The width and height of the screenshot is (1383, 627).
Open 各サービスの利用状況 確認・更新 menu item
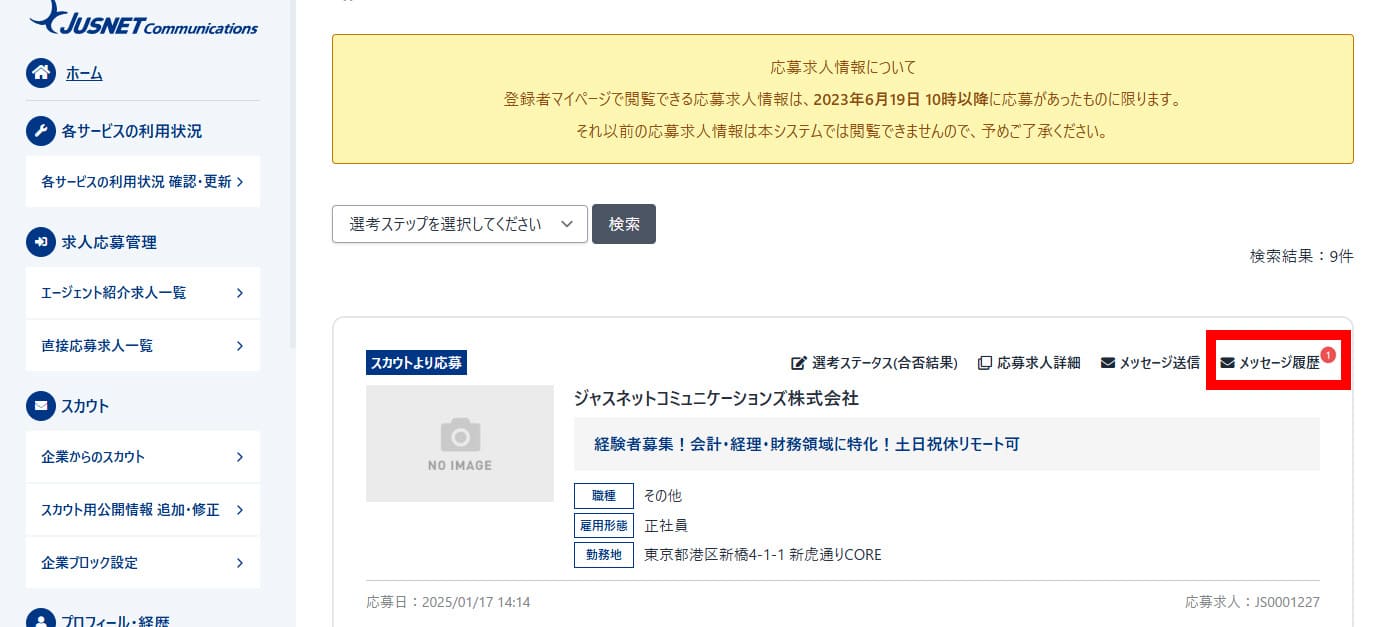click(143, 182)
